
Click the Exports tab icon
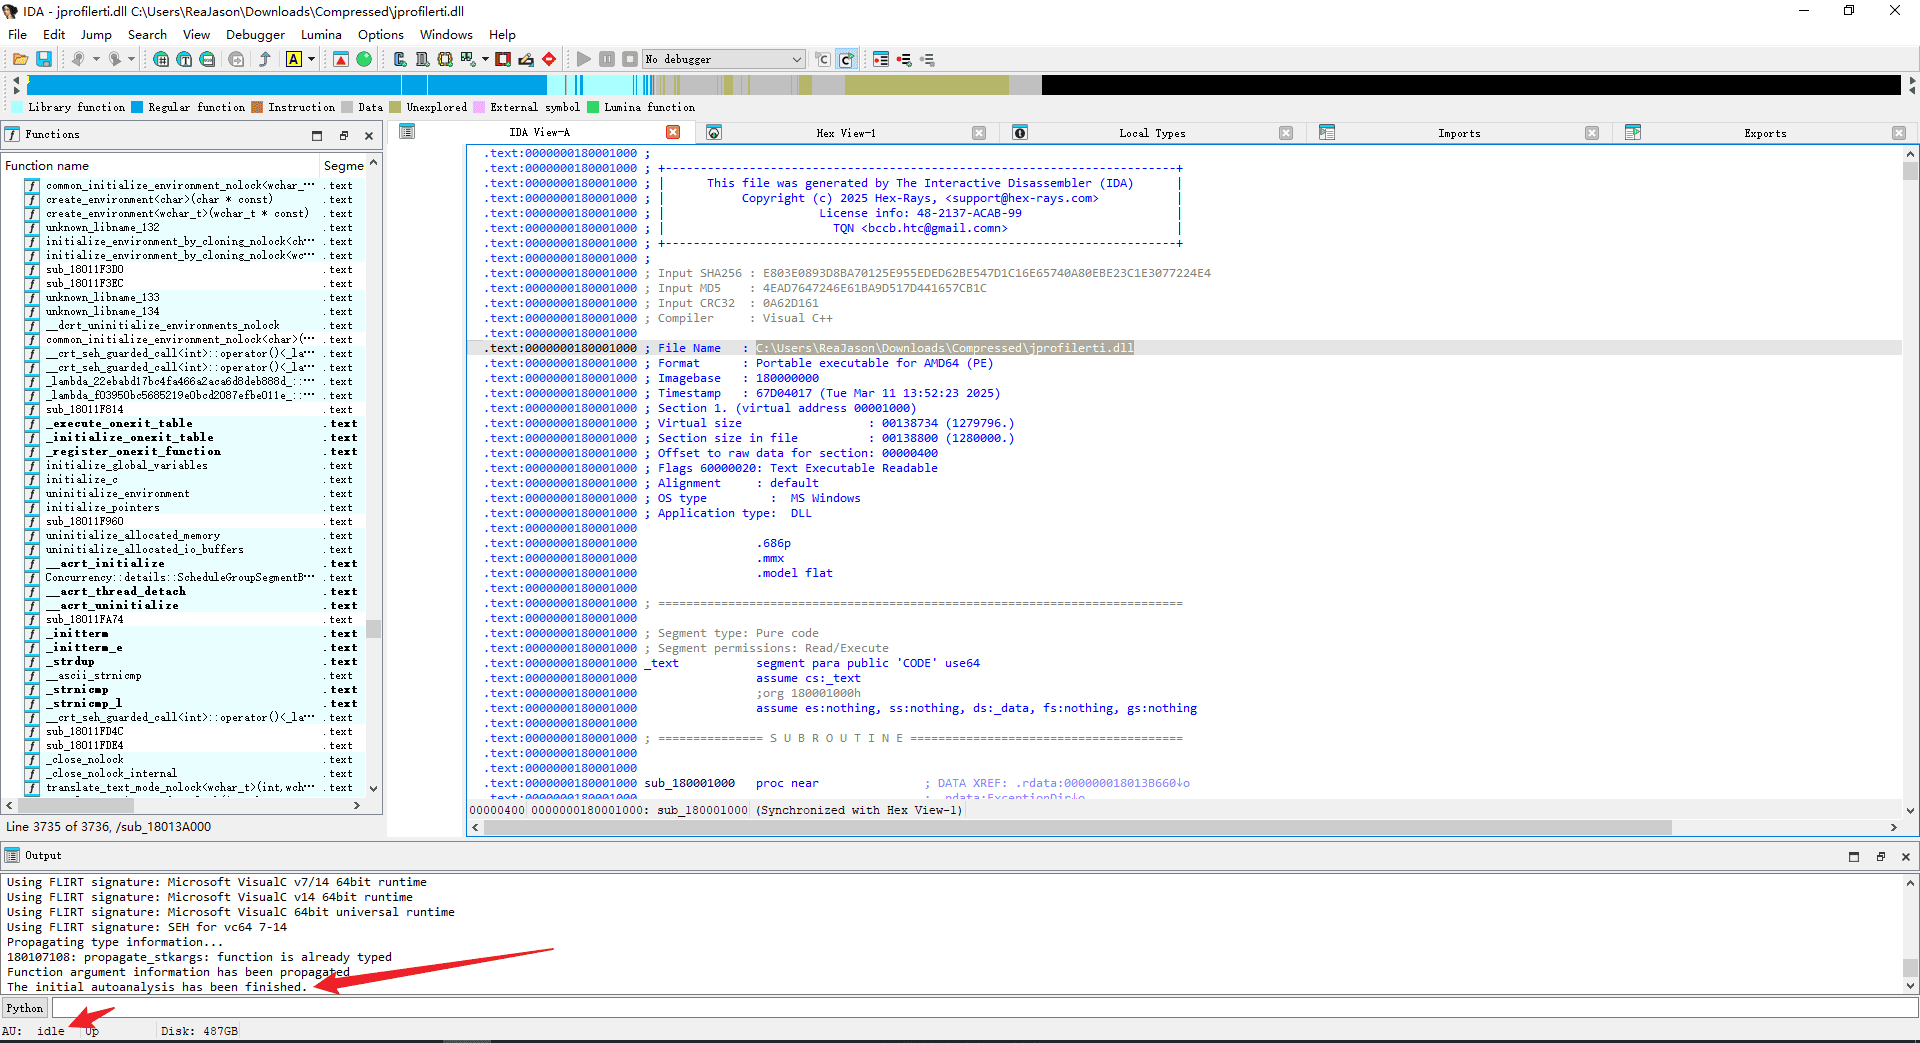1633,132
